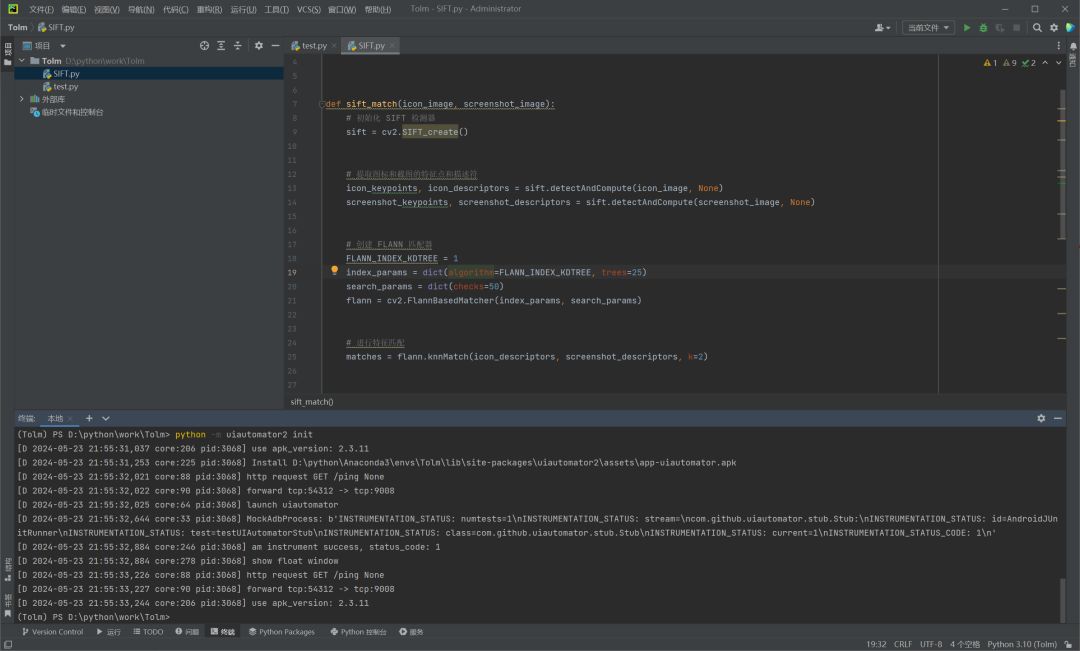Add new terminal session with plus icon
The height and width of the screenshot is (651, 1080).
89,418
